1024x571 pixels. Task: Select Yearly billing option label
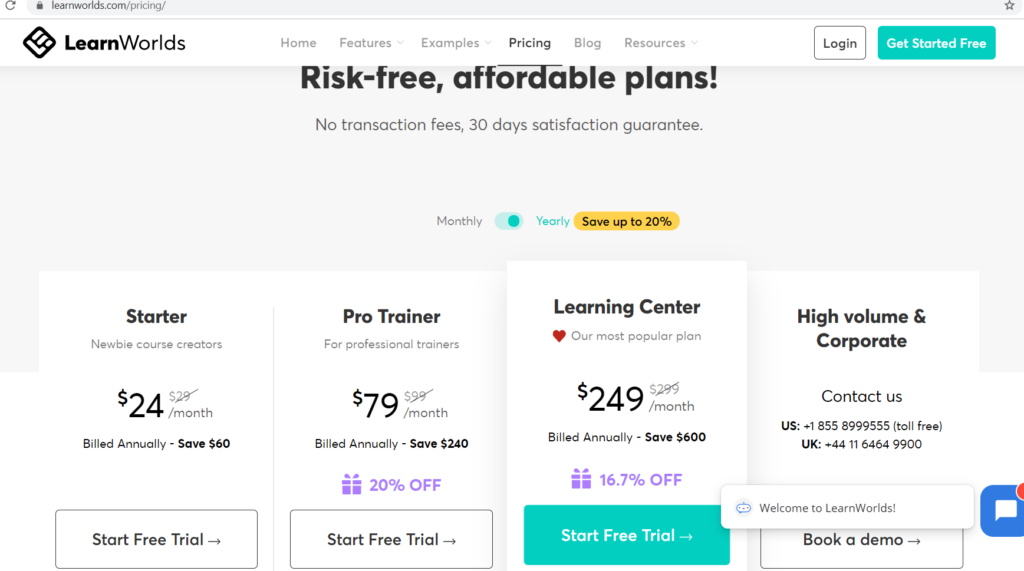(552, 221)
